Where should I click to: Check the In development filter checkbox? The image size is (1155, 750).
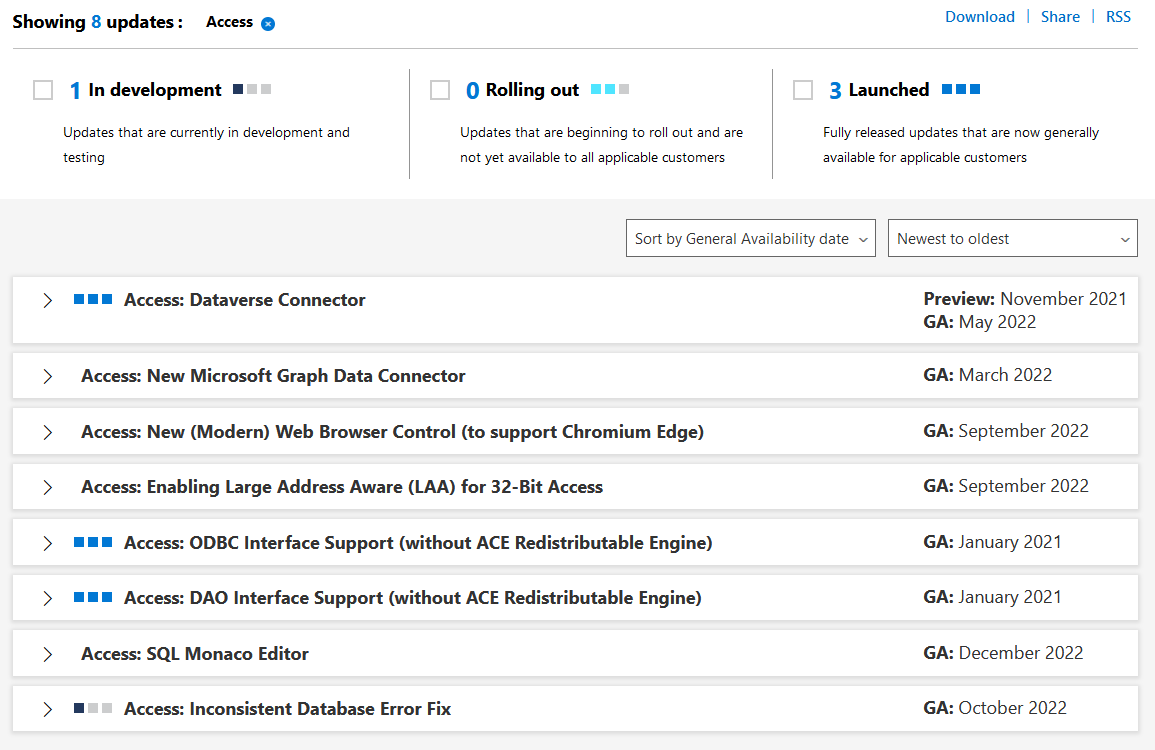[x=43, y=90]
